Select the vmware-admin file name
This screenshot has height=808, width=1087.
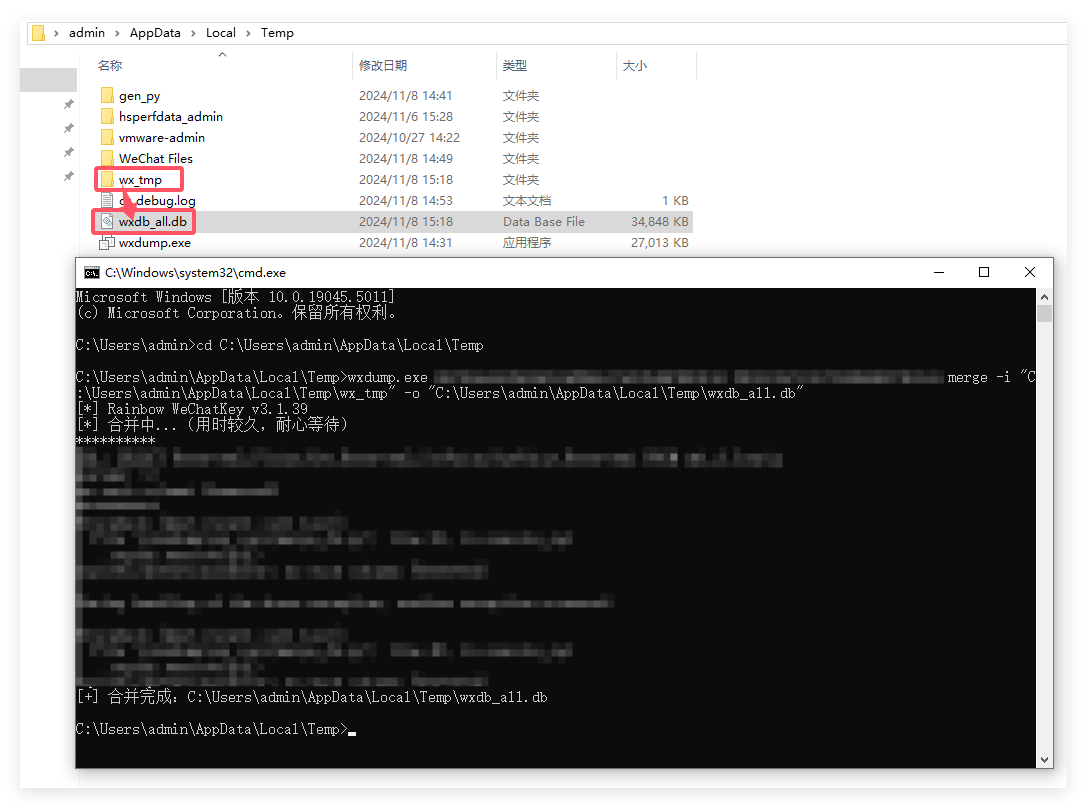point(162,137)
